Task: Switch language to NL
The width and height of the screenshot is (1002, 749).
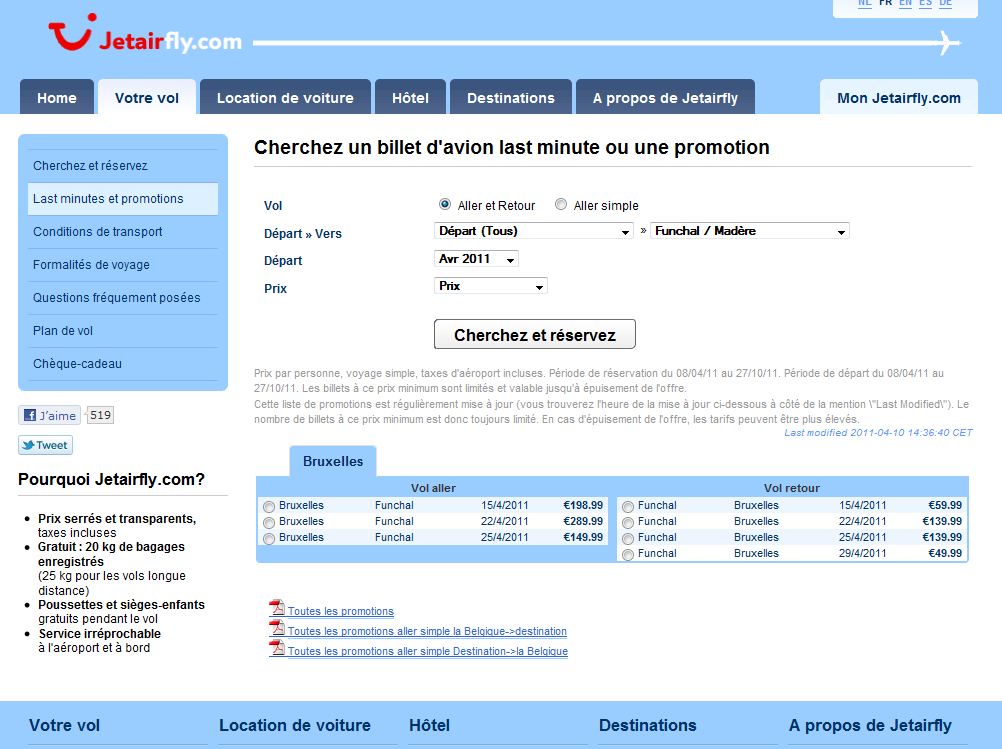Action: (x=865, y=3)
